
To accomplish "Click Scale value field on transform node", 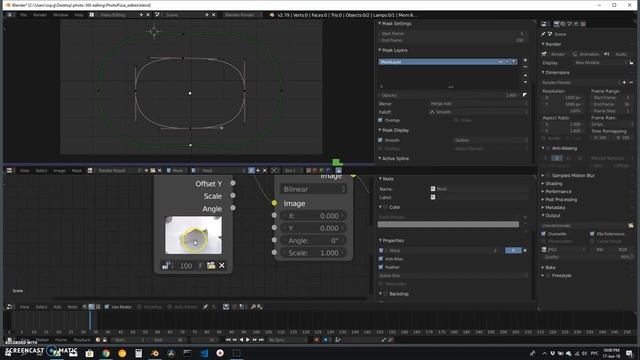I will [313, 253].
